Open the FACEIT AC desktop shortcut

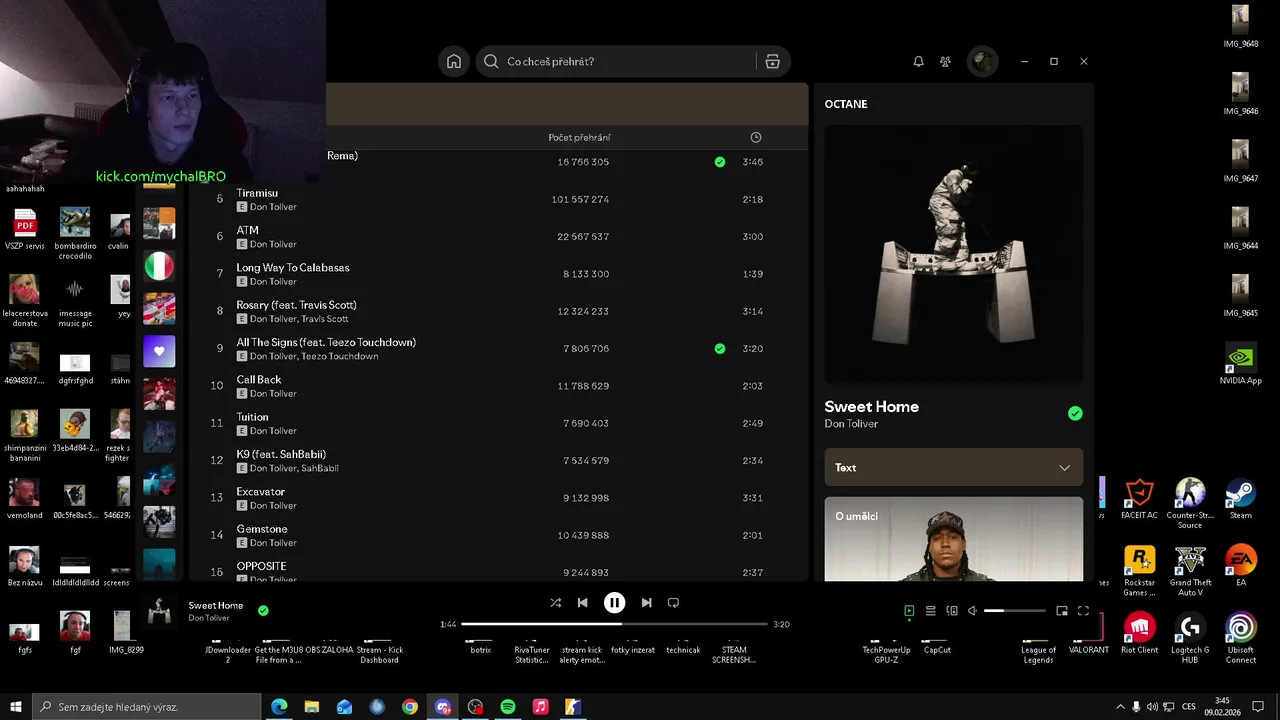[x=1139, y=500]
